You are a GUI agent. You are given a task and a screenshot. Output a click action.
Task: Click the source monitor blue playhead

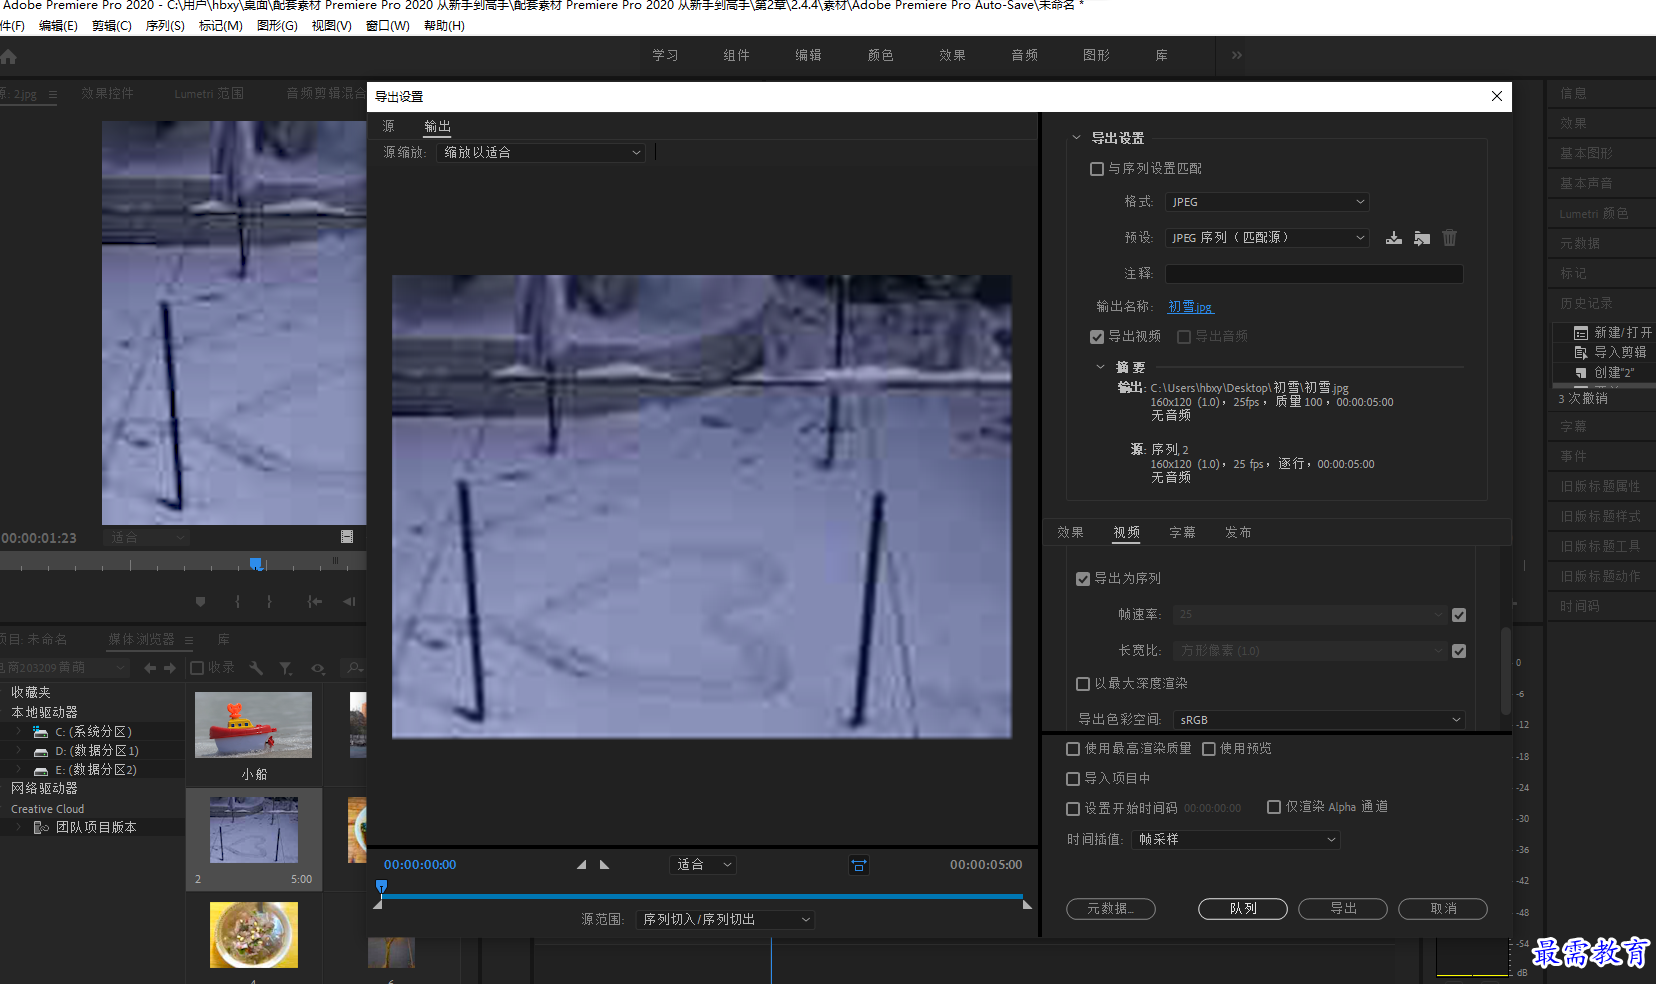click(256, 565)
